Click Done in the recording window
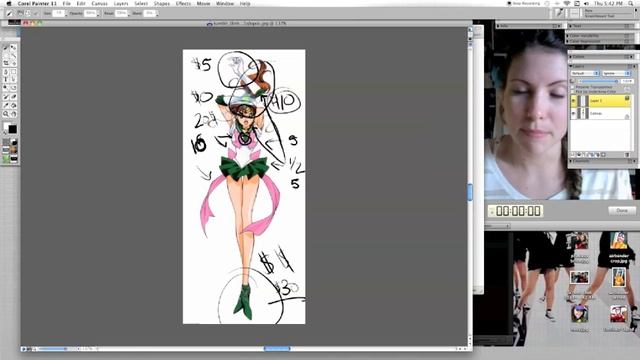 [x=622, y=211]
